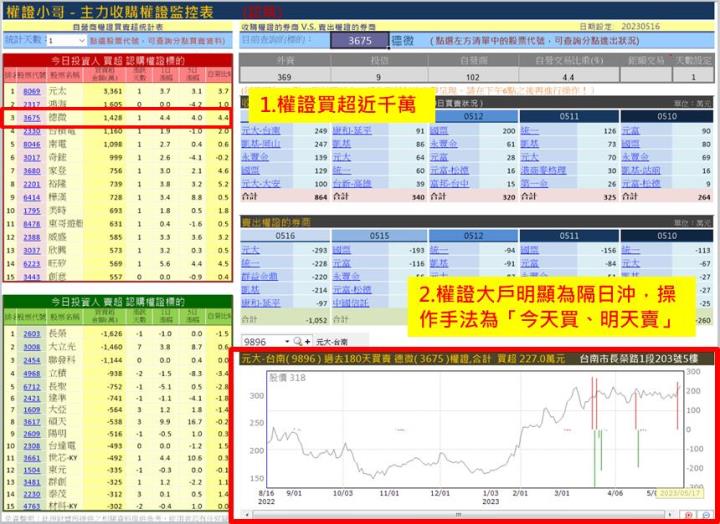Open the 群益金鼎 selling broker link
Viewport: 720px width, 524px height.
(x=259, y=276)
